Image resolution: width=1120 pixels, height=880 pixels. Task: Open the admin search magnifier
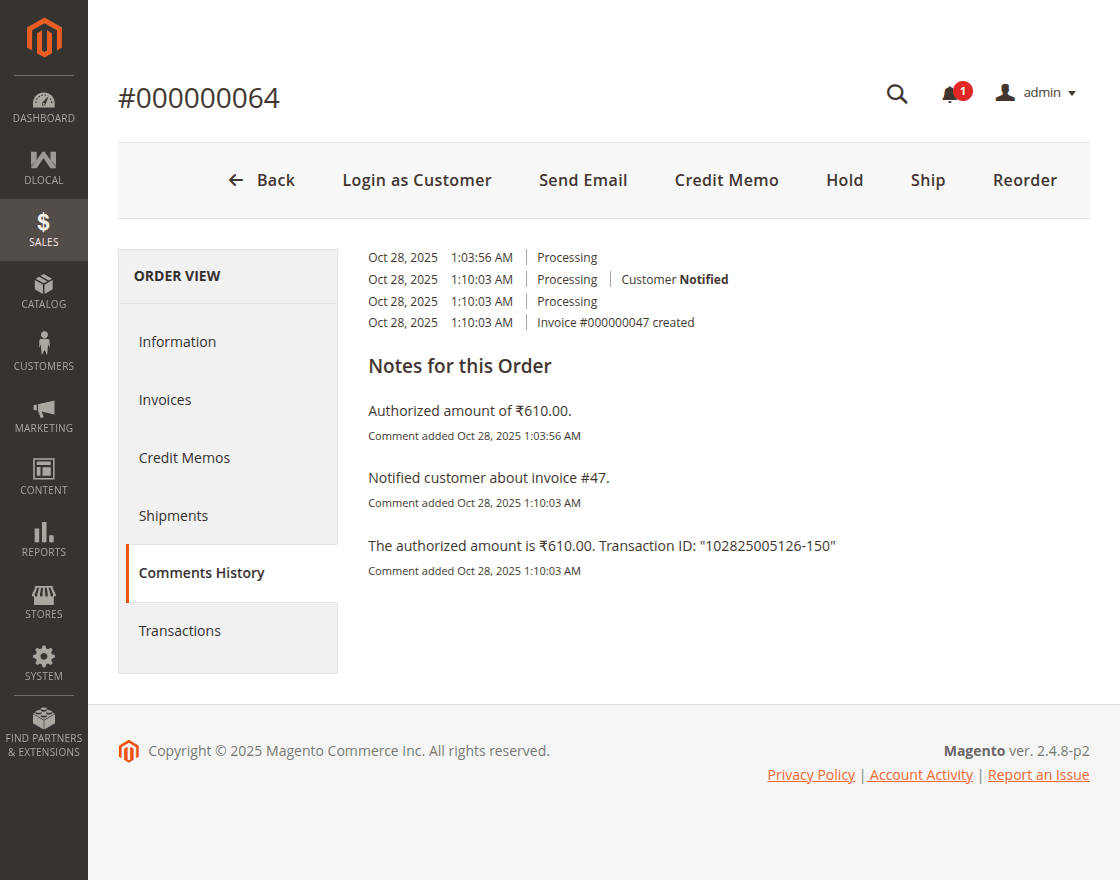tap(896, 93)
